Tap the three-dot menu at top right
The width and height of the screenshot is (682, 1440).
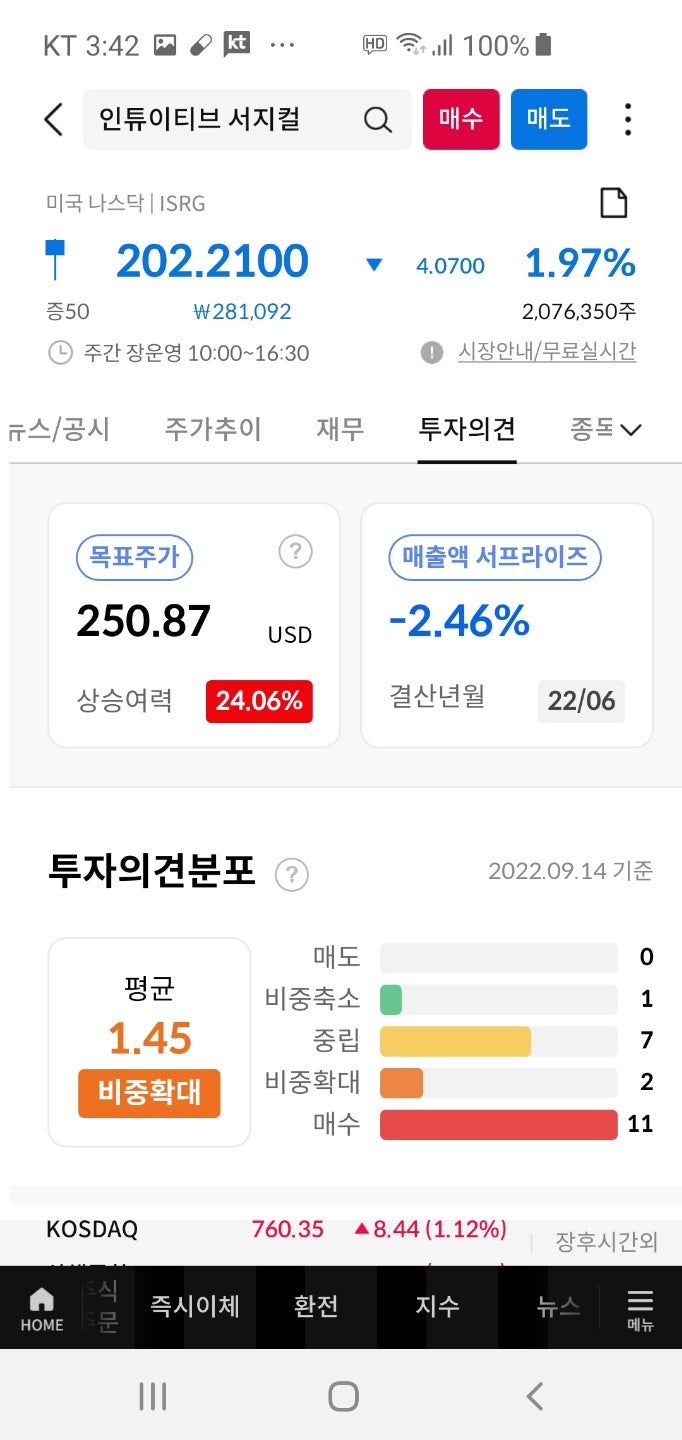tap(627, 119)
